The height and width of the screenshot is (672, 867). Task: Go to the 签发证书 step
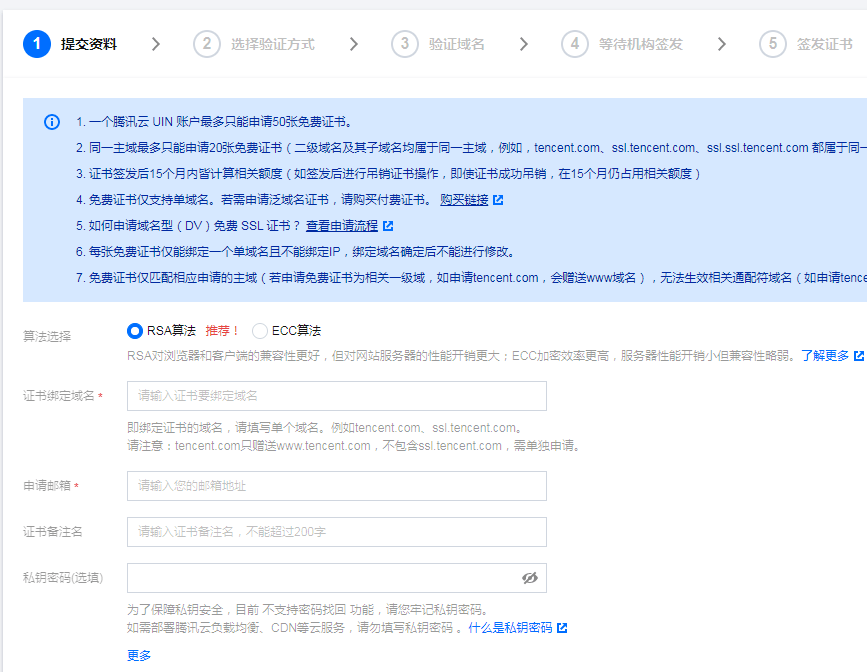pos(824,44)
